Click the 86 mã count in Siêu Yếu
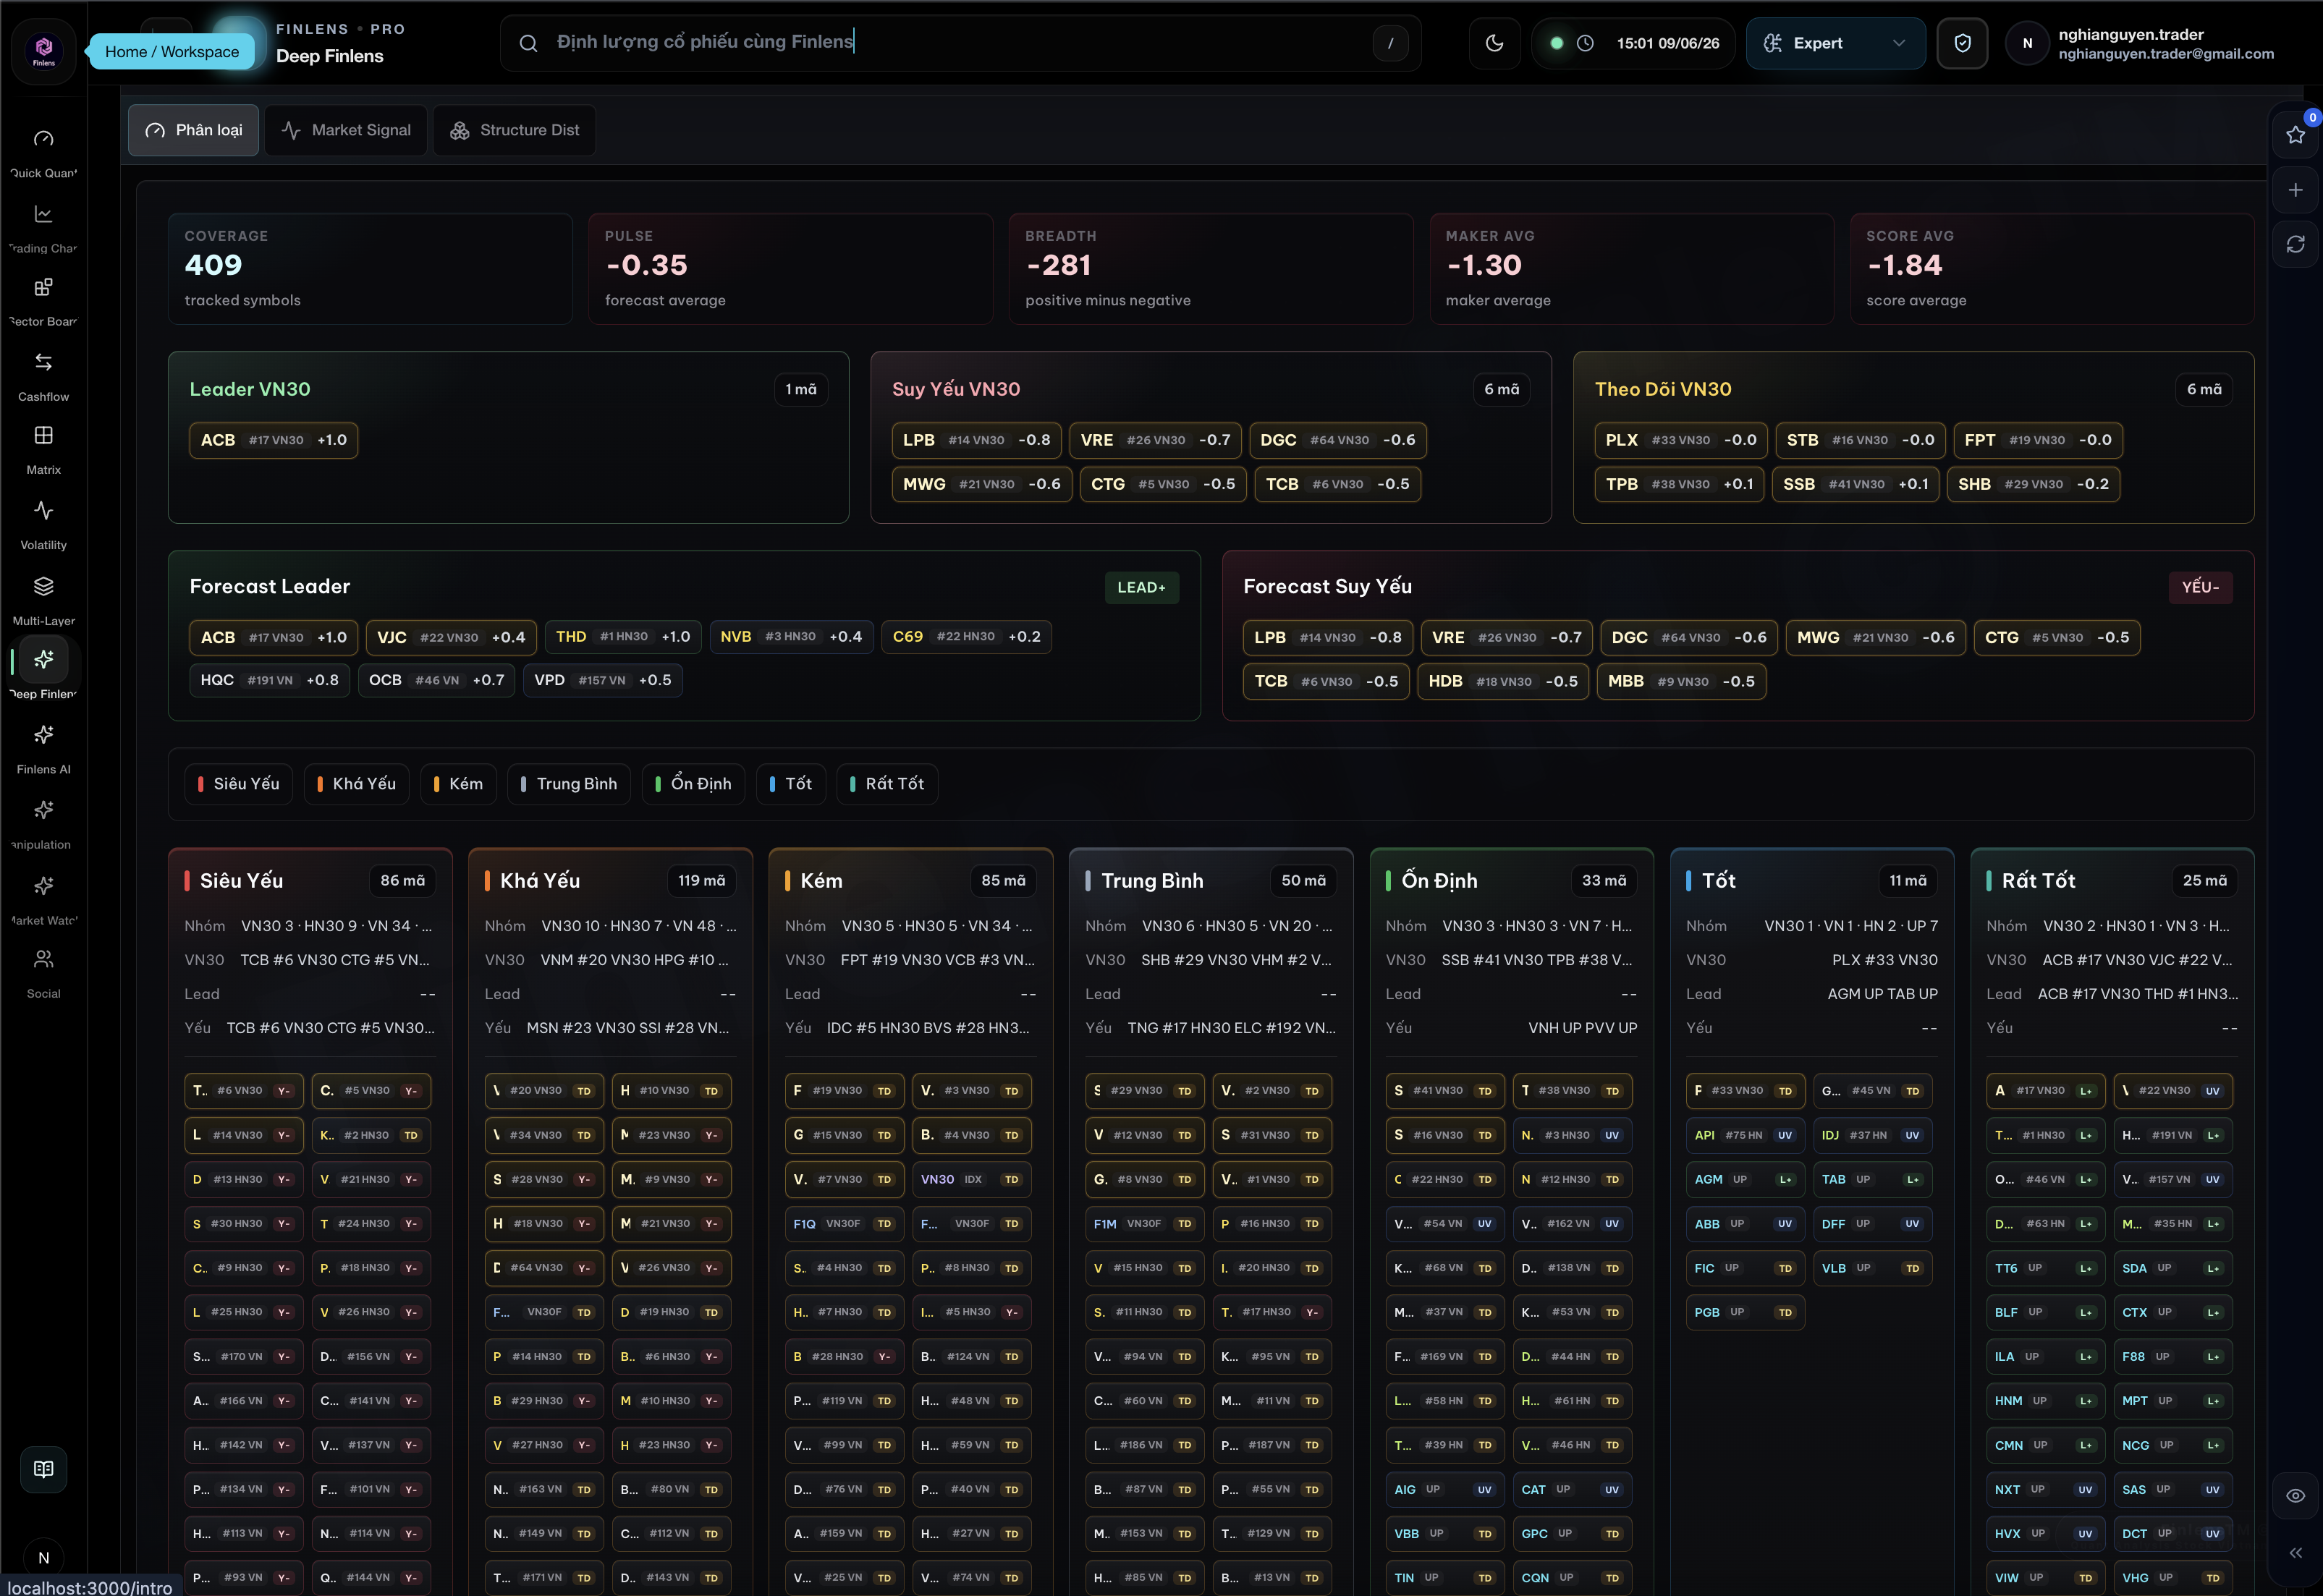The width and height of the screenshot is (2323, 1596). coord(402,880)
